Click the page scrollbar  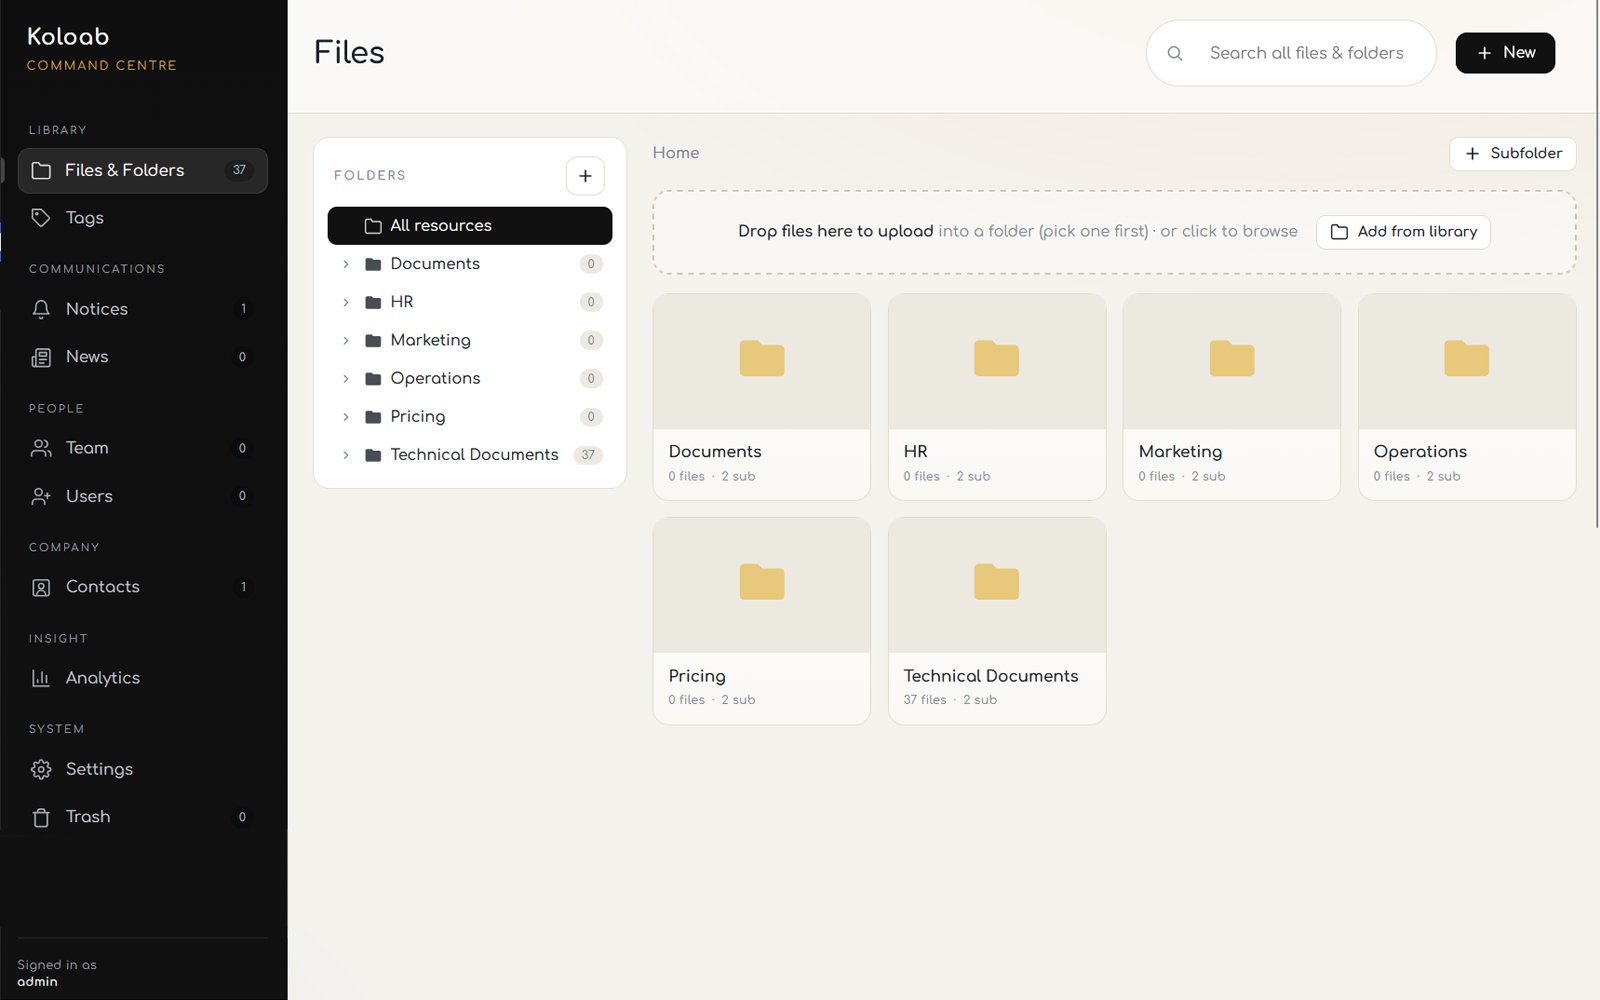coord(1597,264)
